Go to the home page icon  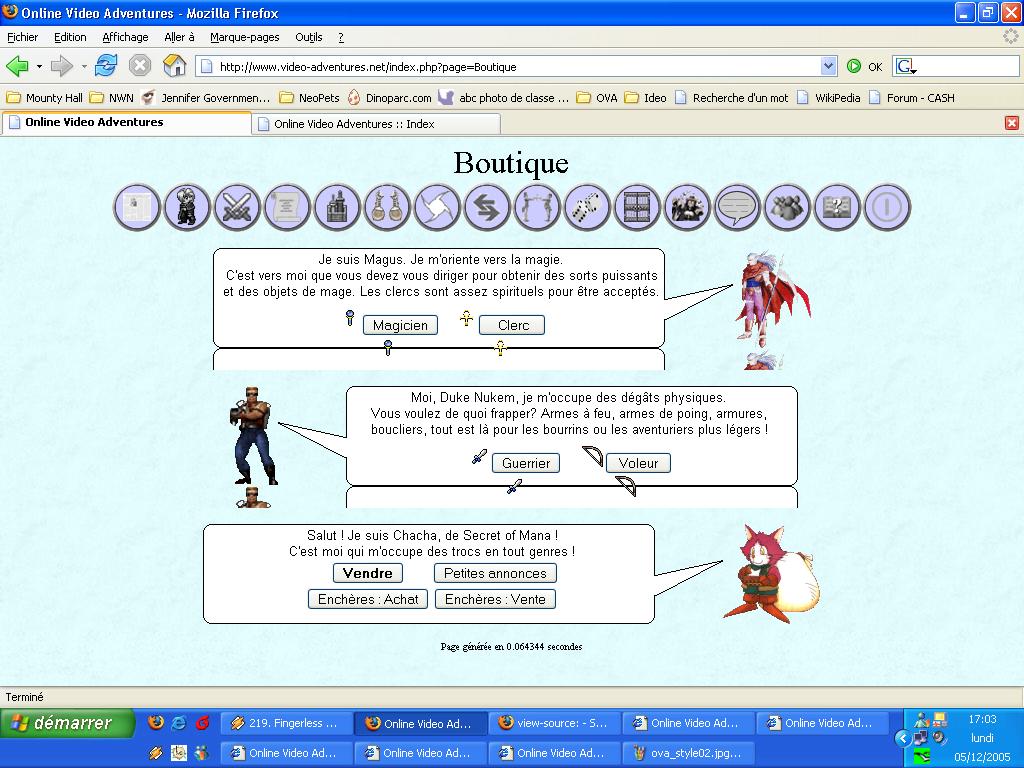point(174,65)
